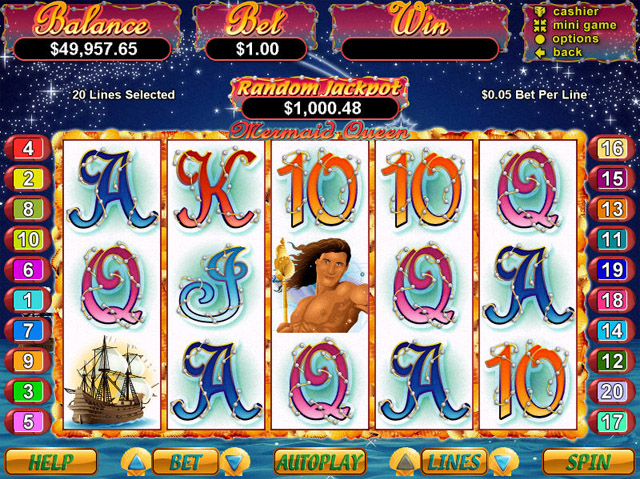The image size is (640, 479).
Task: Increase bet with the up arrow
Action: 136,462
